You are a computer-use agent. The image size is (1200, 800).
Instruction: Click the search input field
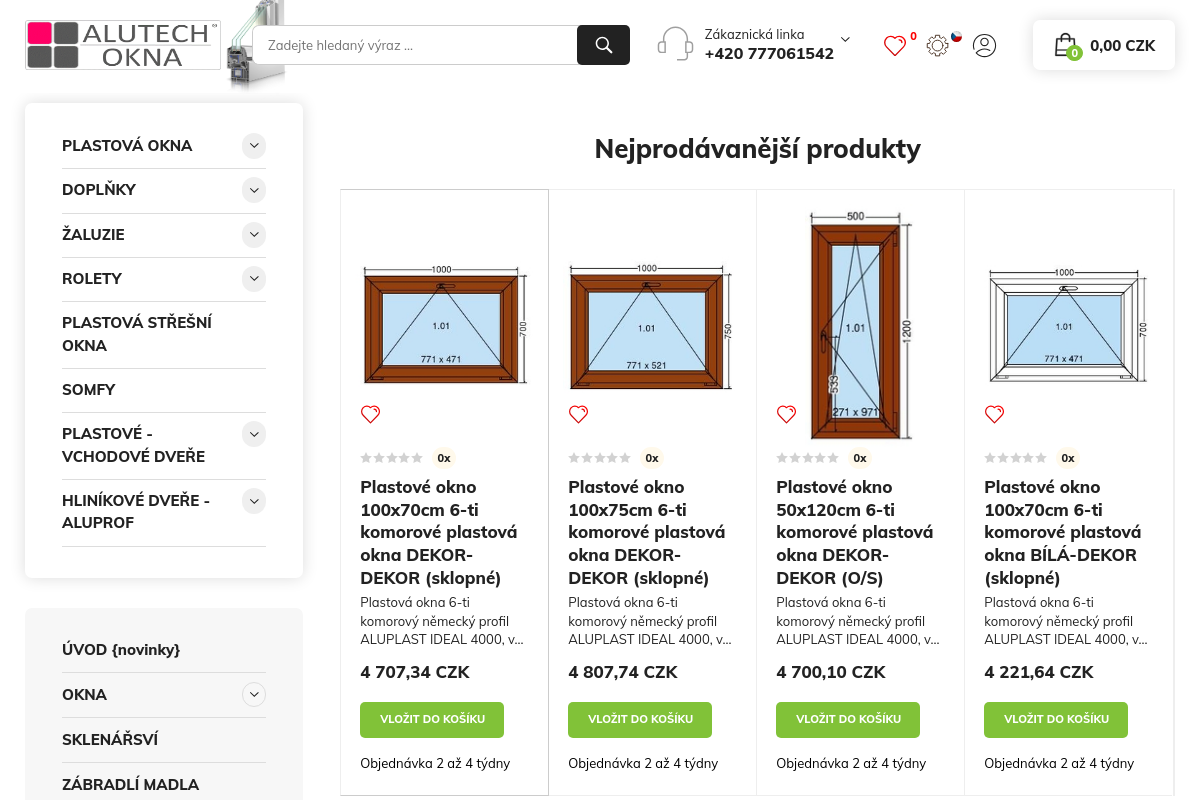pyautogui.click(x=415, y=45)
